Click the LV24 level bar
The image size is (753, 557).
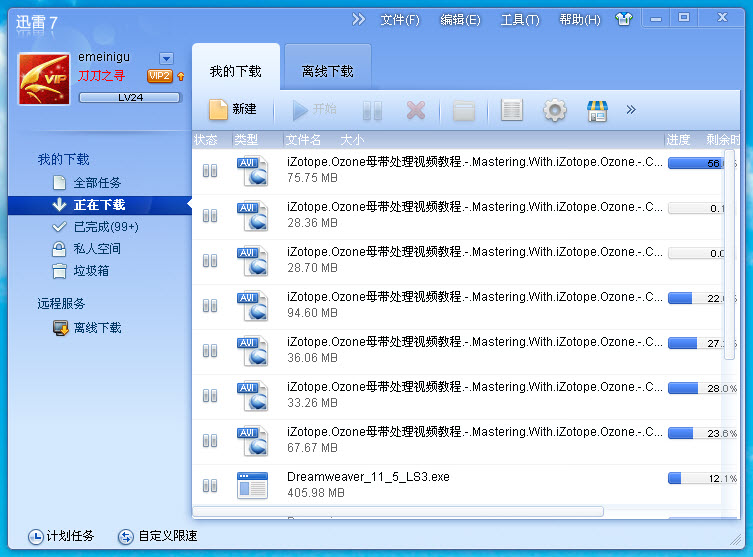pos(130,97)
